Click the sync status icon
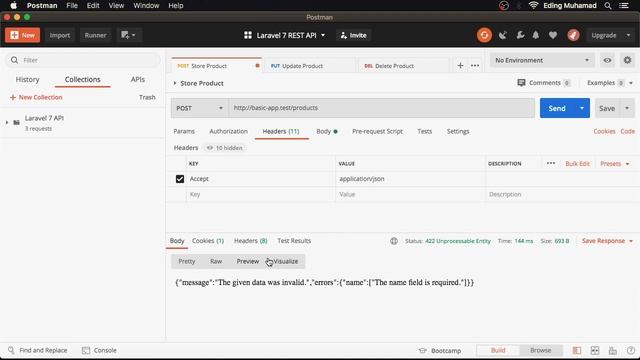Viewport: 640px width, 360px height. click(x=484, y=35)
